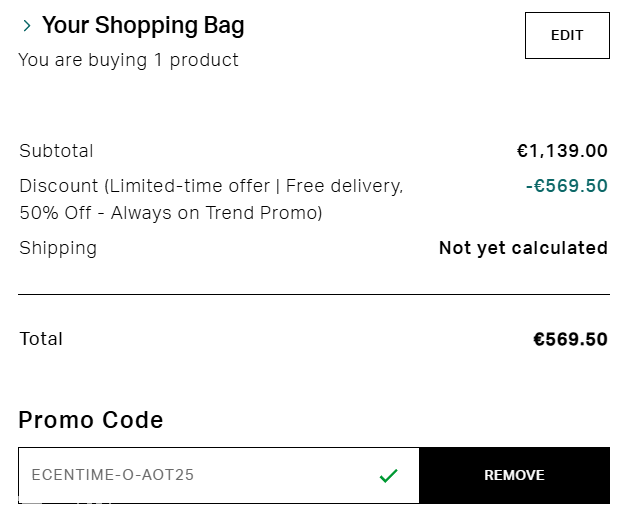Click the "Not yet calculated" shipping value
The width and height of the screenshot is (640, 518).
[523, 248]
